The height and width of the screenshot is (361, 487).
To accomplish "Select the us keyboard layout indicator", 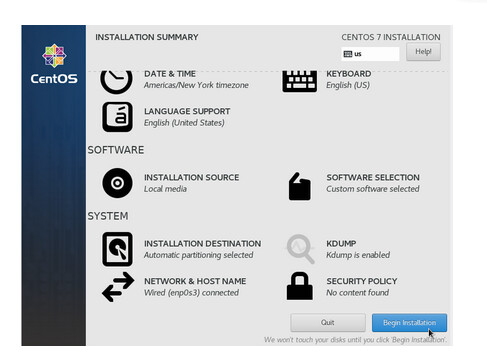I will coord(370,54).
